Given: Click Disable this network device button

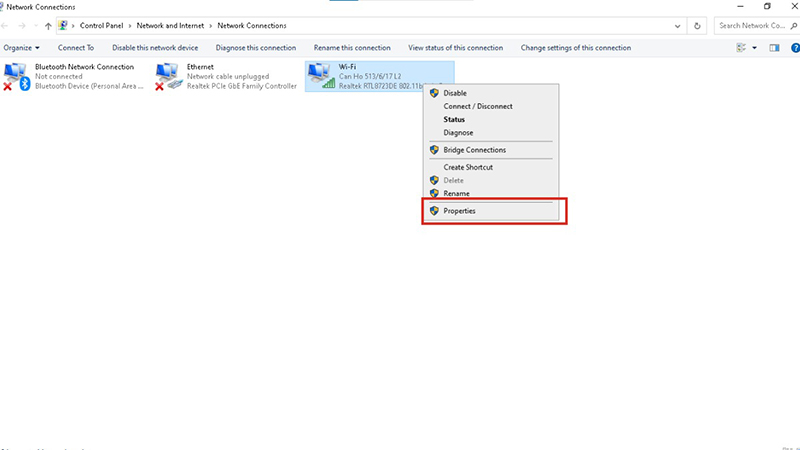Looking at the screenshot, I should [x=155, y=47].
